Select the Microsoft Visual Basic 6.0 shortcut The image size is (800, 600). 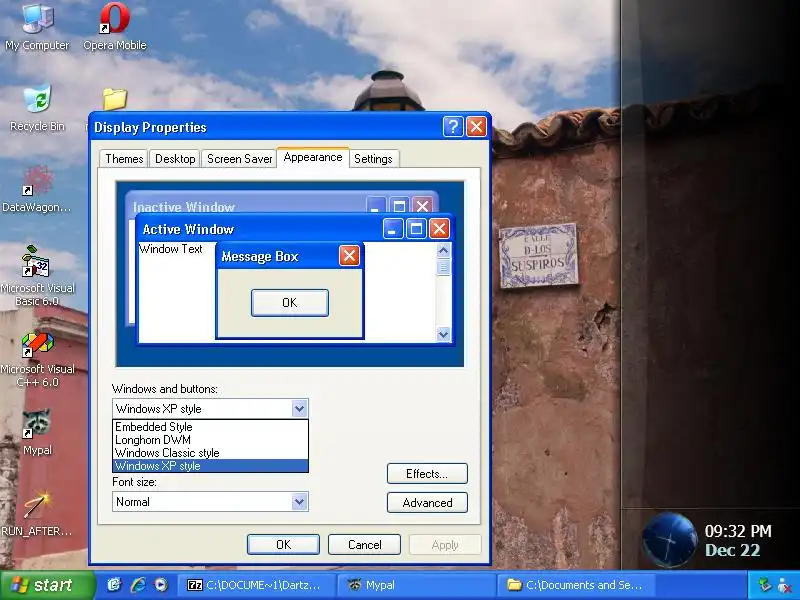click(37, 276)
